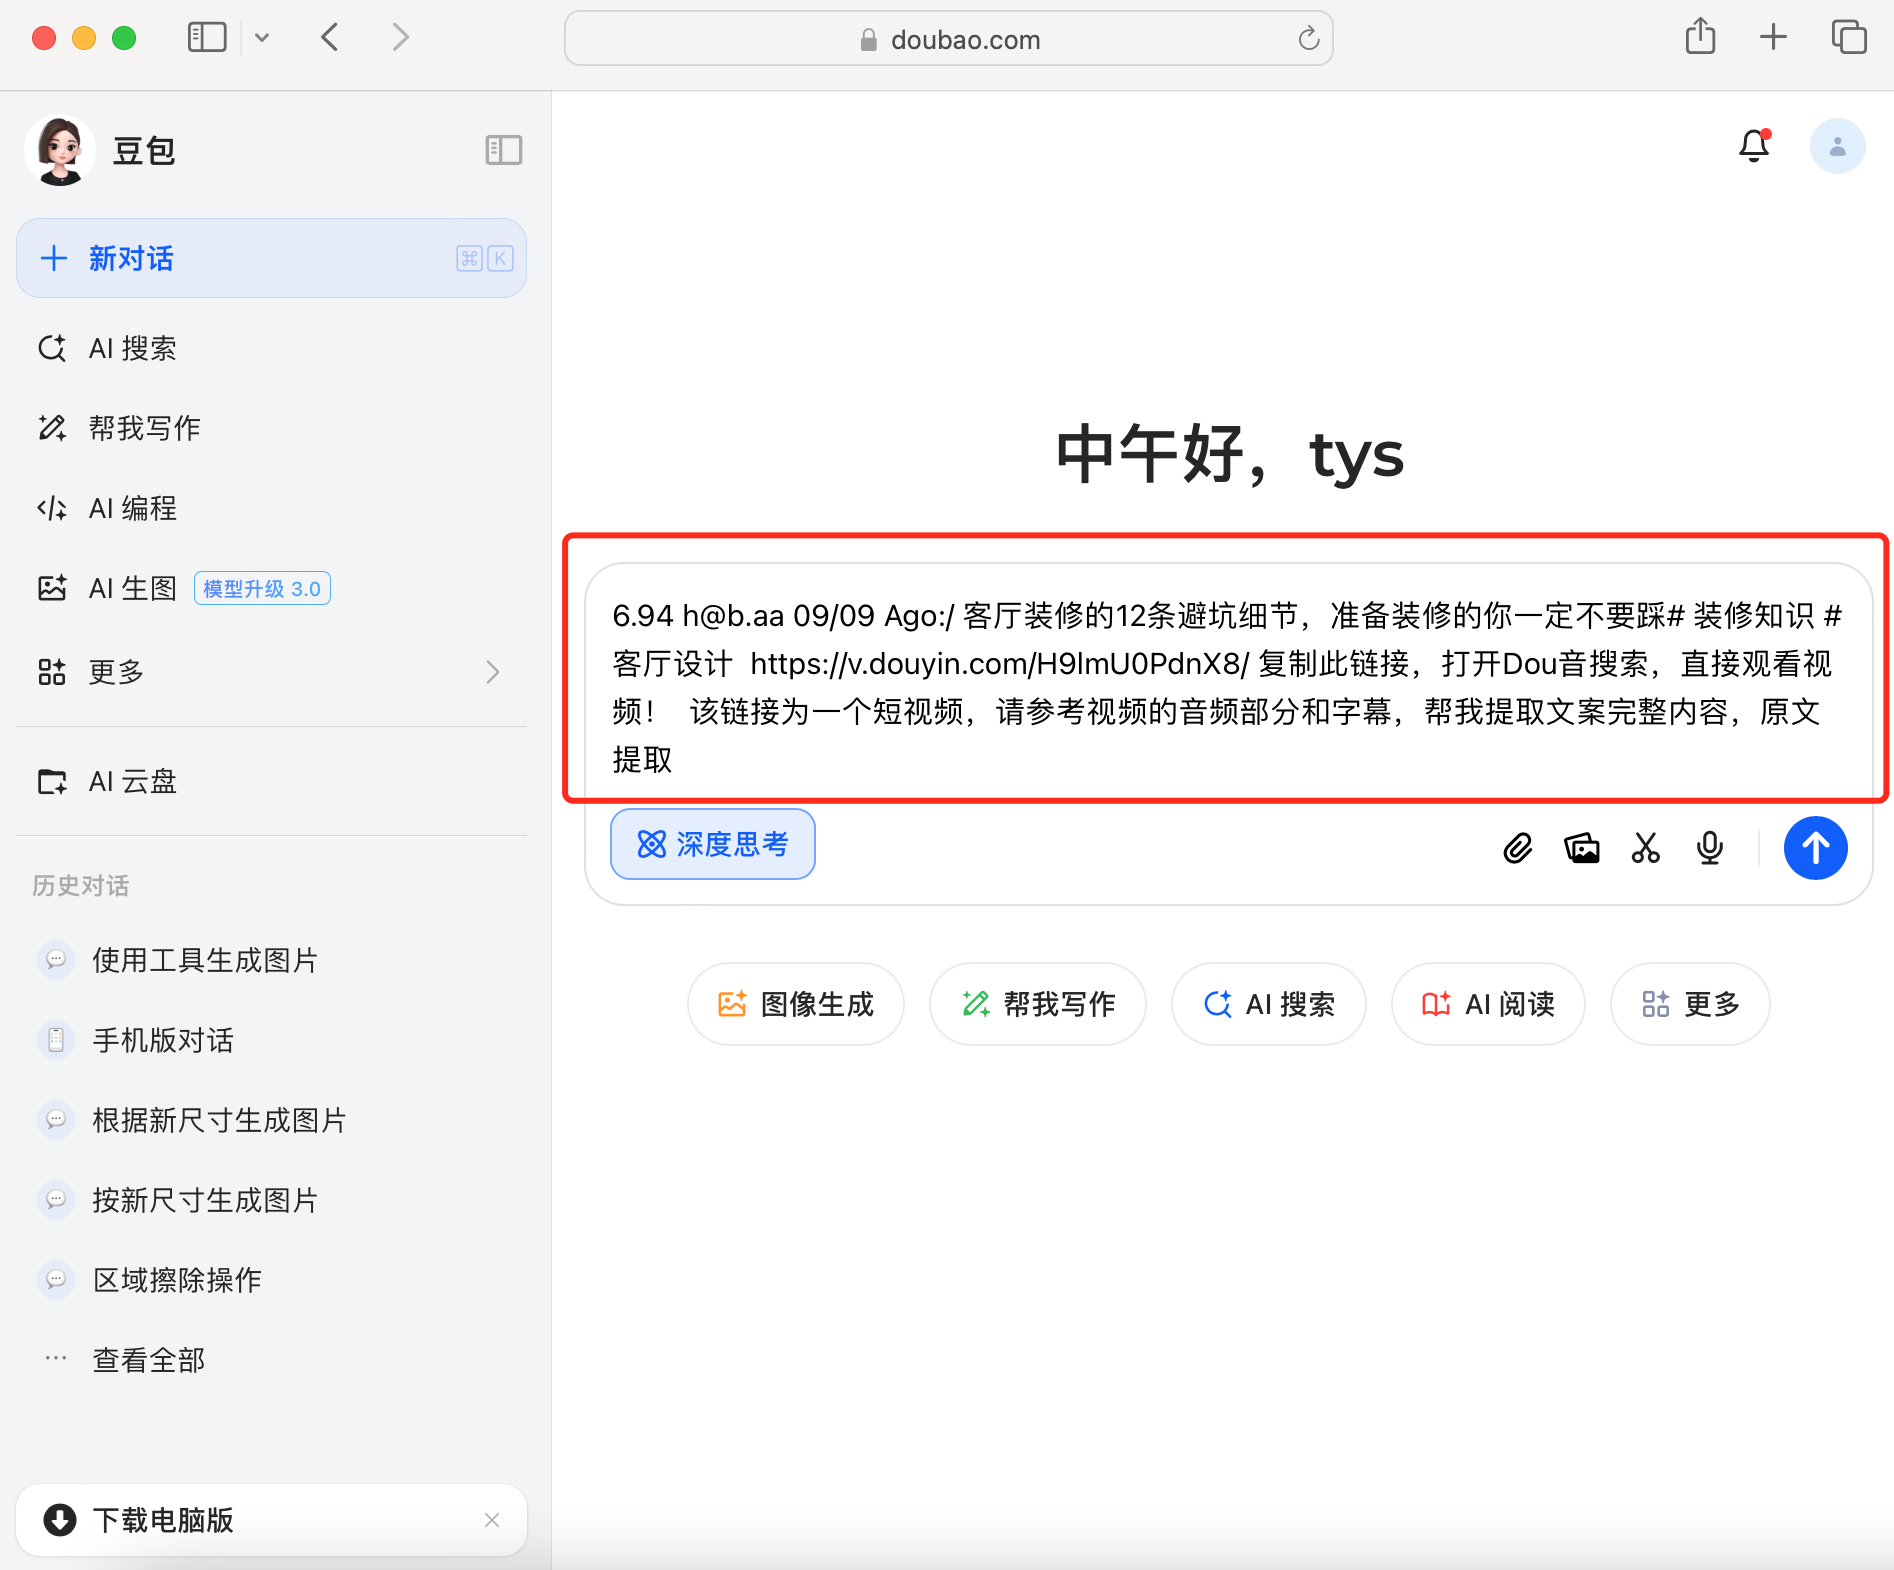This screenshot has width=1894, height=1570.
Task: Attach a file with the paperclip icon
Action: pyautogui.click(x=1517, y=848)
